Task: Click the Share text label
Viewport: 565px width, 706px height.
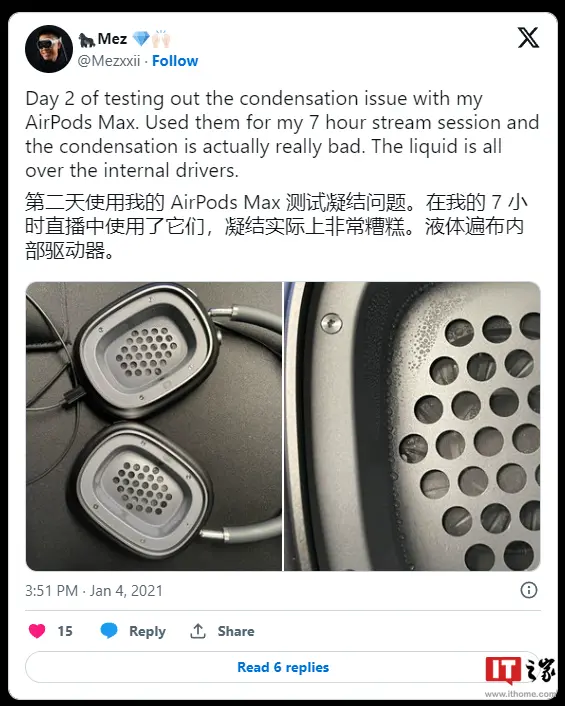Action: pos(236,631)
